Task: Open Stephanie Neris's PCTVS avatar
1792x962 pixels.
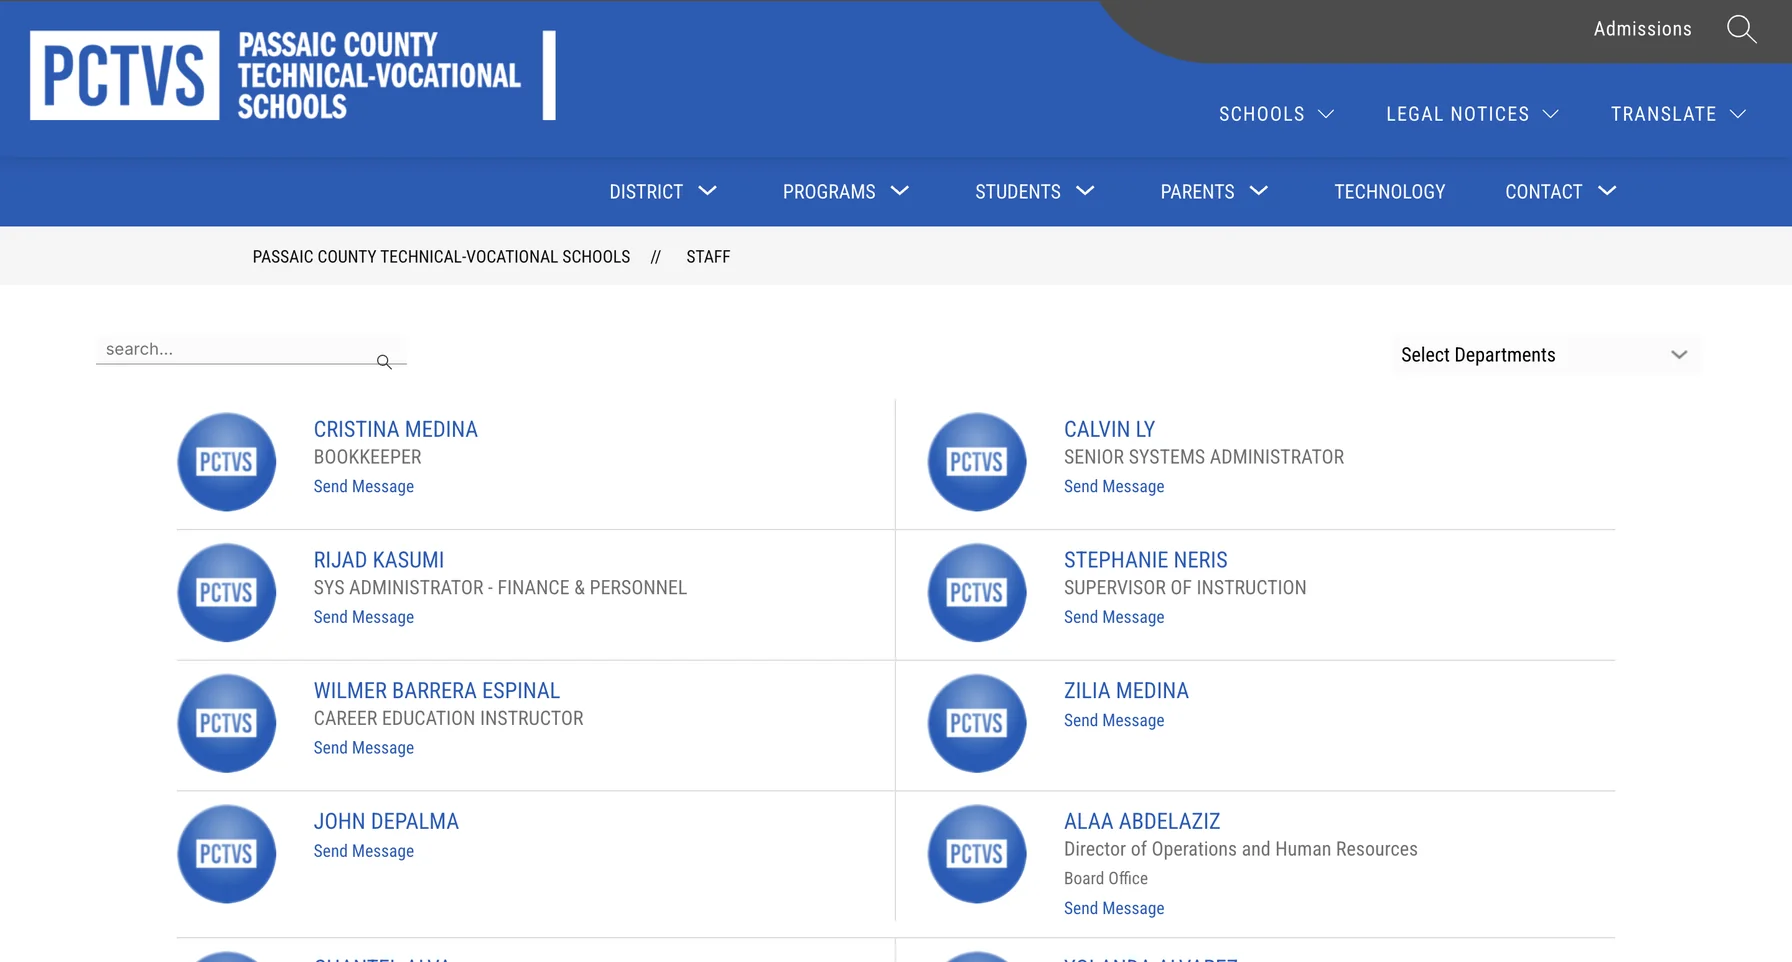Action: [x=977, y=592]
